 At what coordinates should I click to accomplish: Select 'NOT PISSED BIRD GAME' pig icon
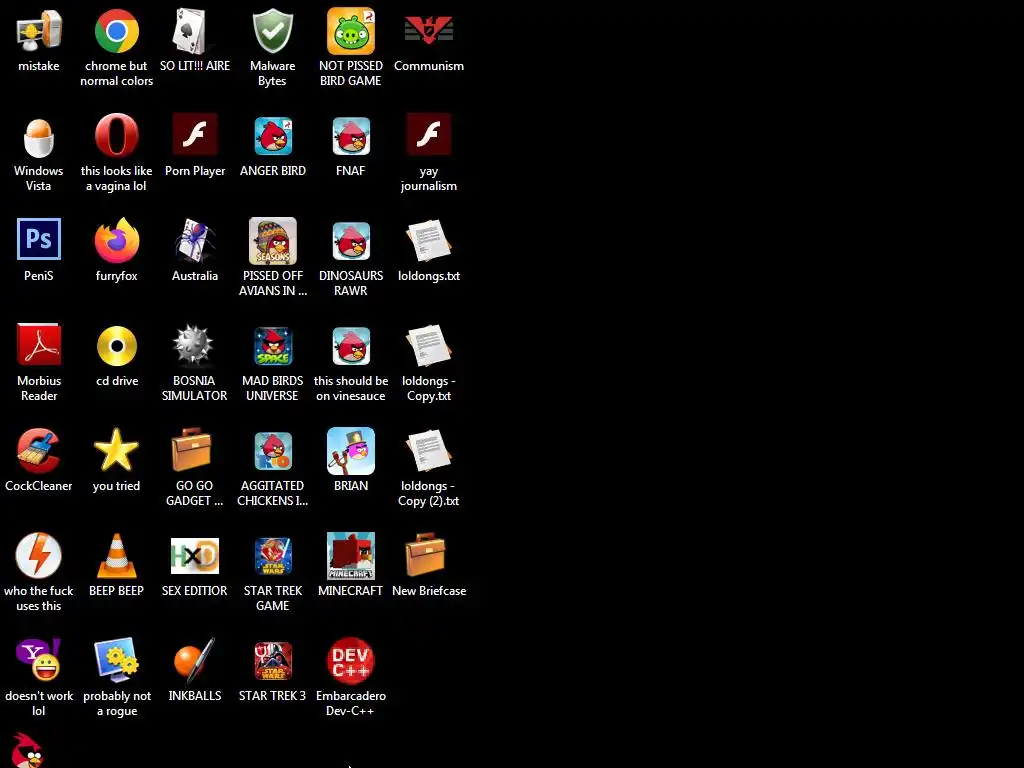[351, 31]
